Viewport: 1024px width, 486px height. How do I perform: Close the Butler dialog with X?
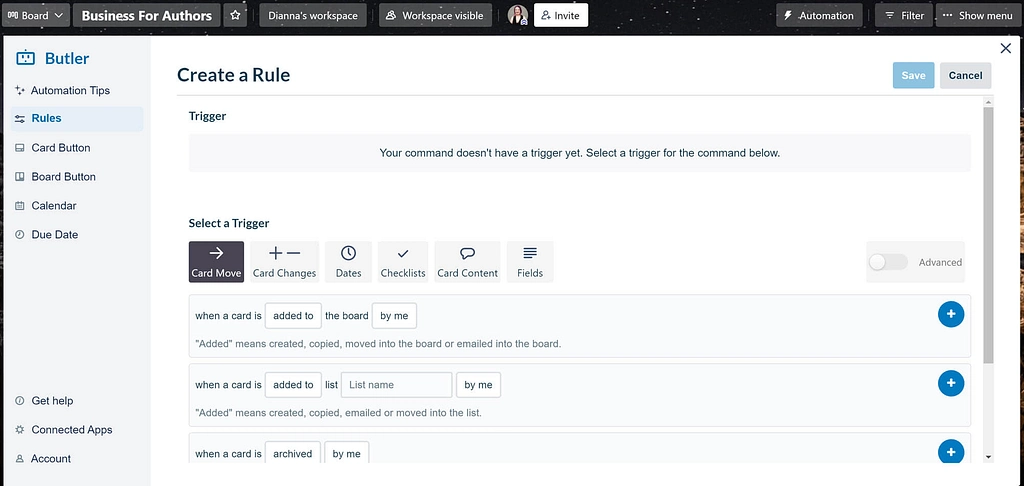coord(1006,48)
